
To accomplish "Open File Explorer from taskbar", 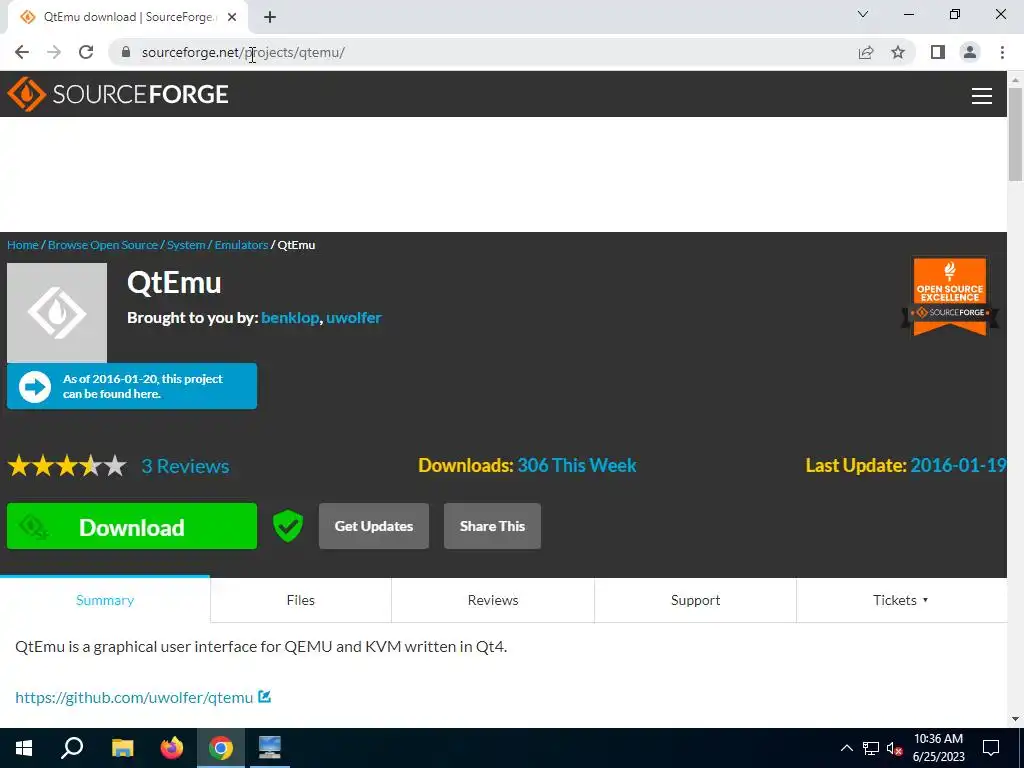I will click(x=122, y=748).
